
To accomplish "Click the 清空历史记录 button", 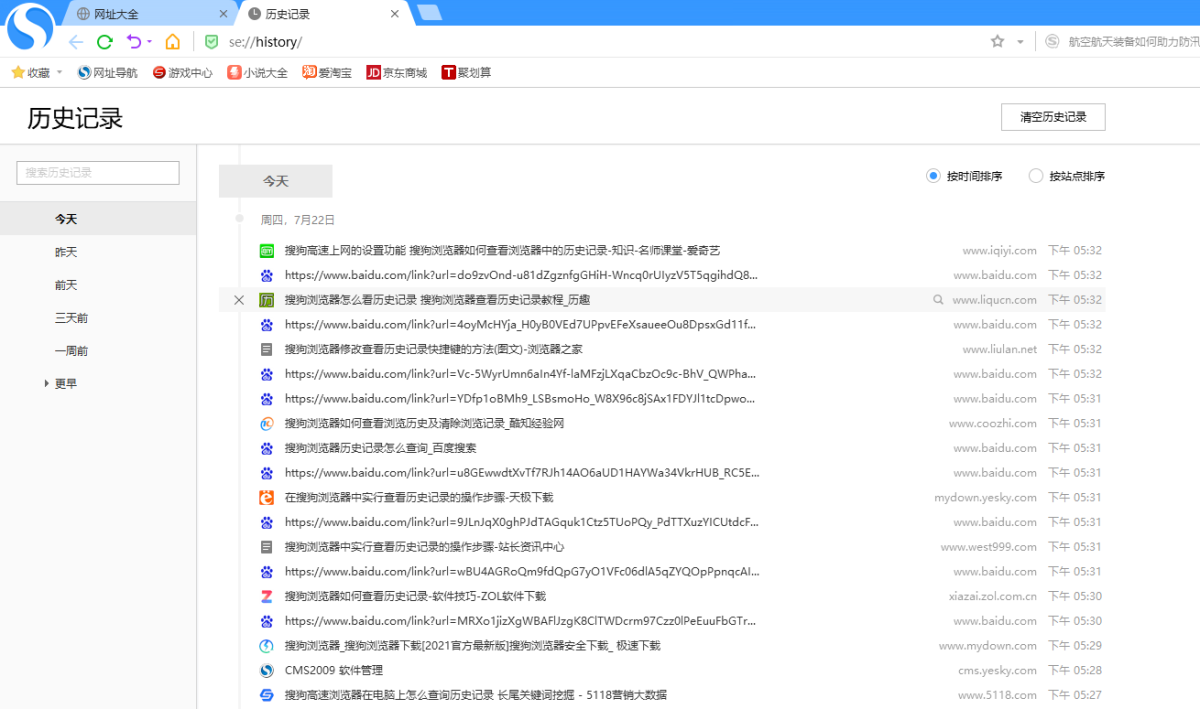I will 1052,117.
